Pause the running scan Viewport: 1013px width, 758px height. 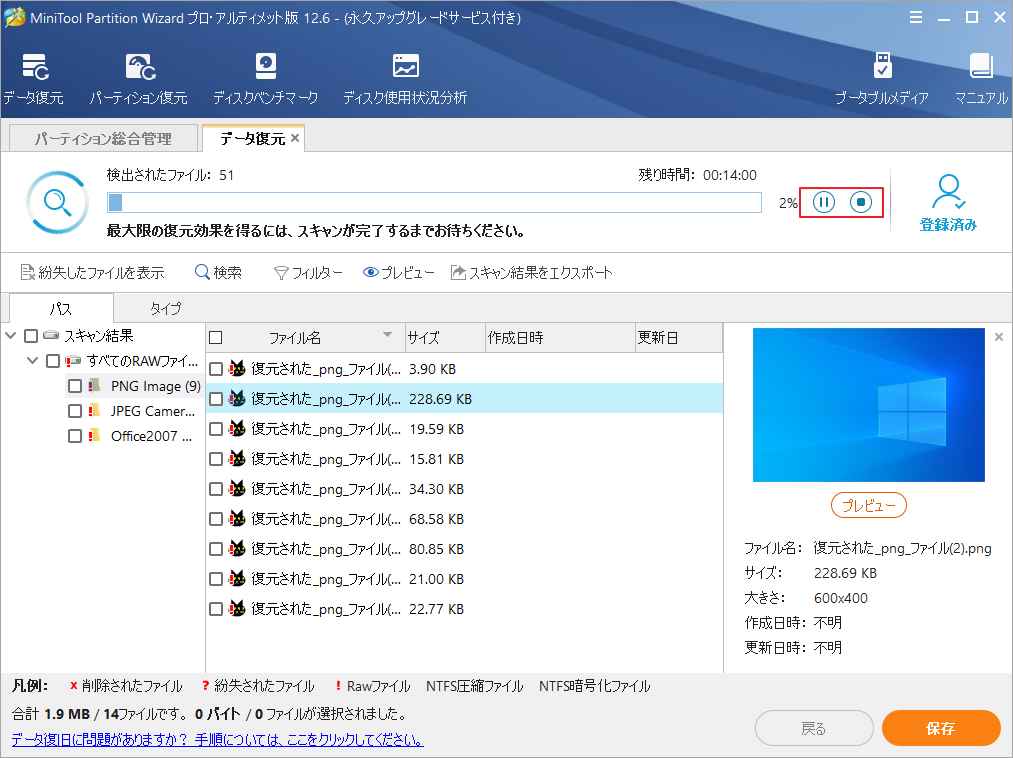click(824, 202)
